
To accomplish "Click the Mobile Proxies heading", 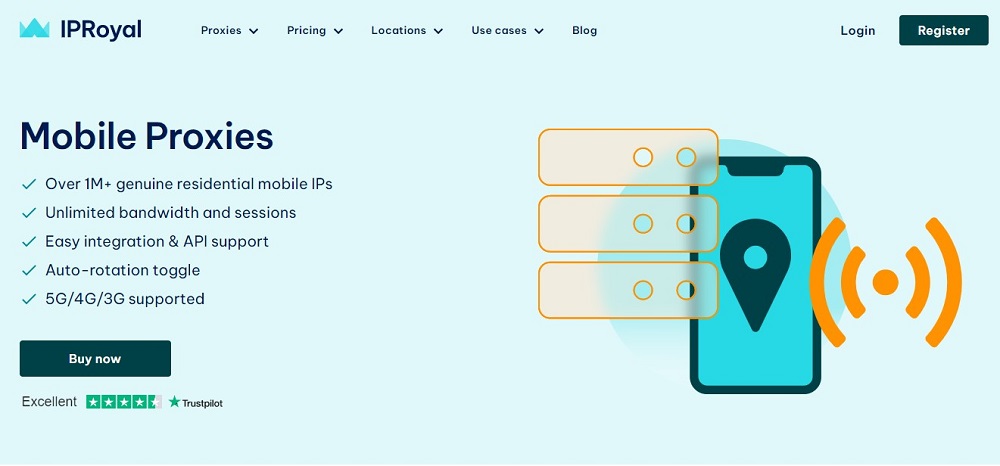I will 147,136.
